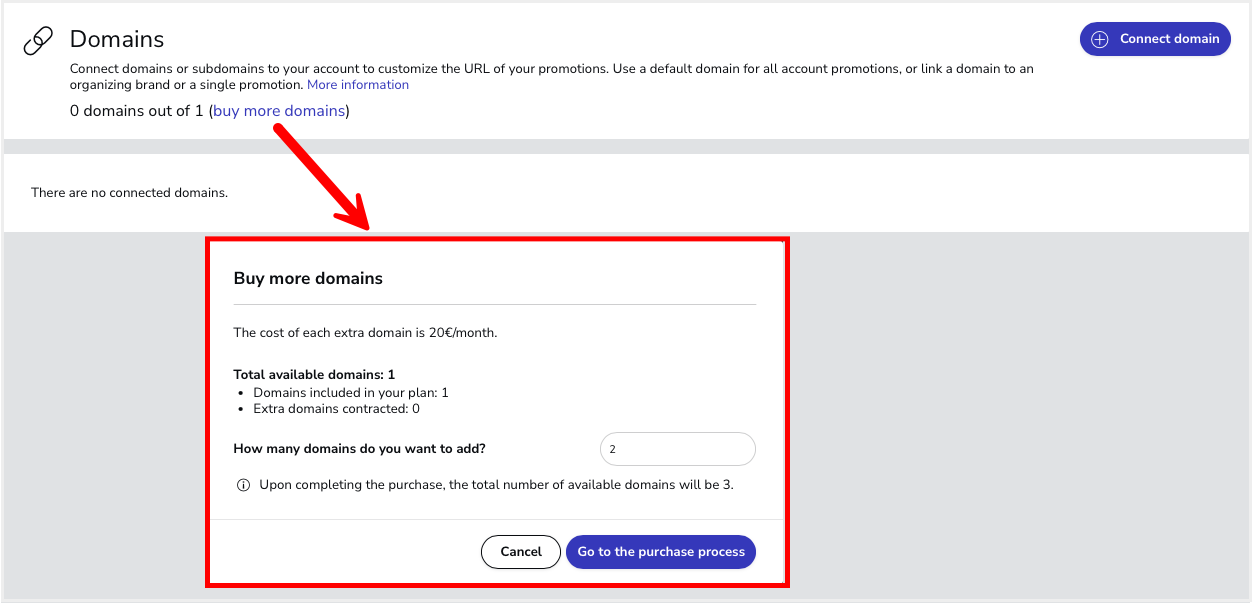Select the Domains page heading

tap(117, 40)
